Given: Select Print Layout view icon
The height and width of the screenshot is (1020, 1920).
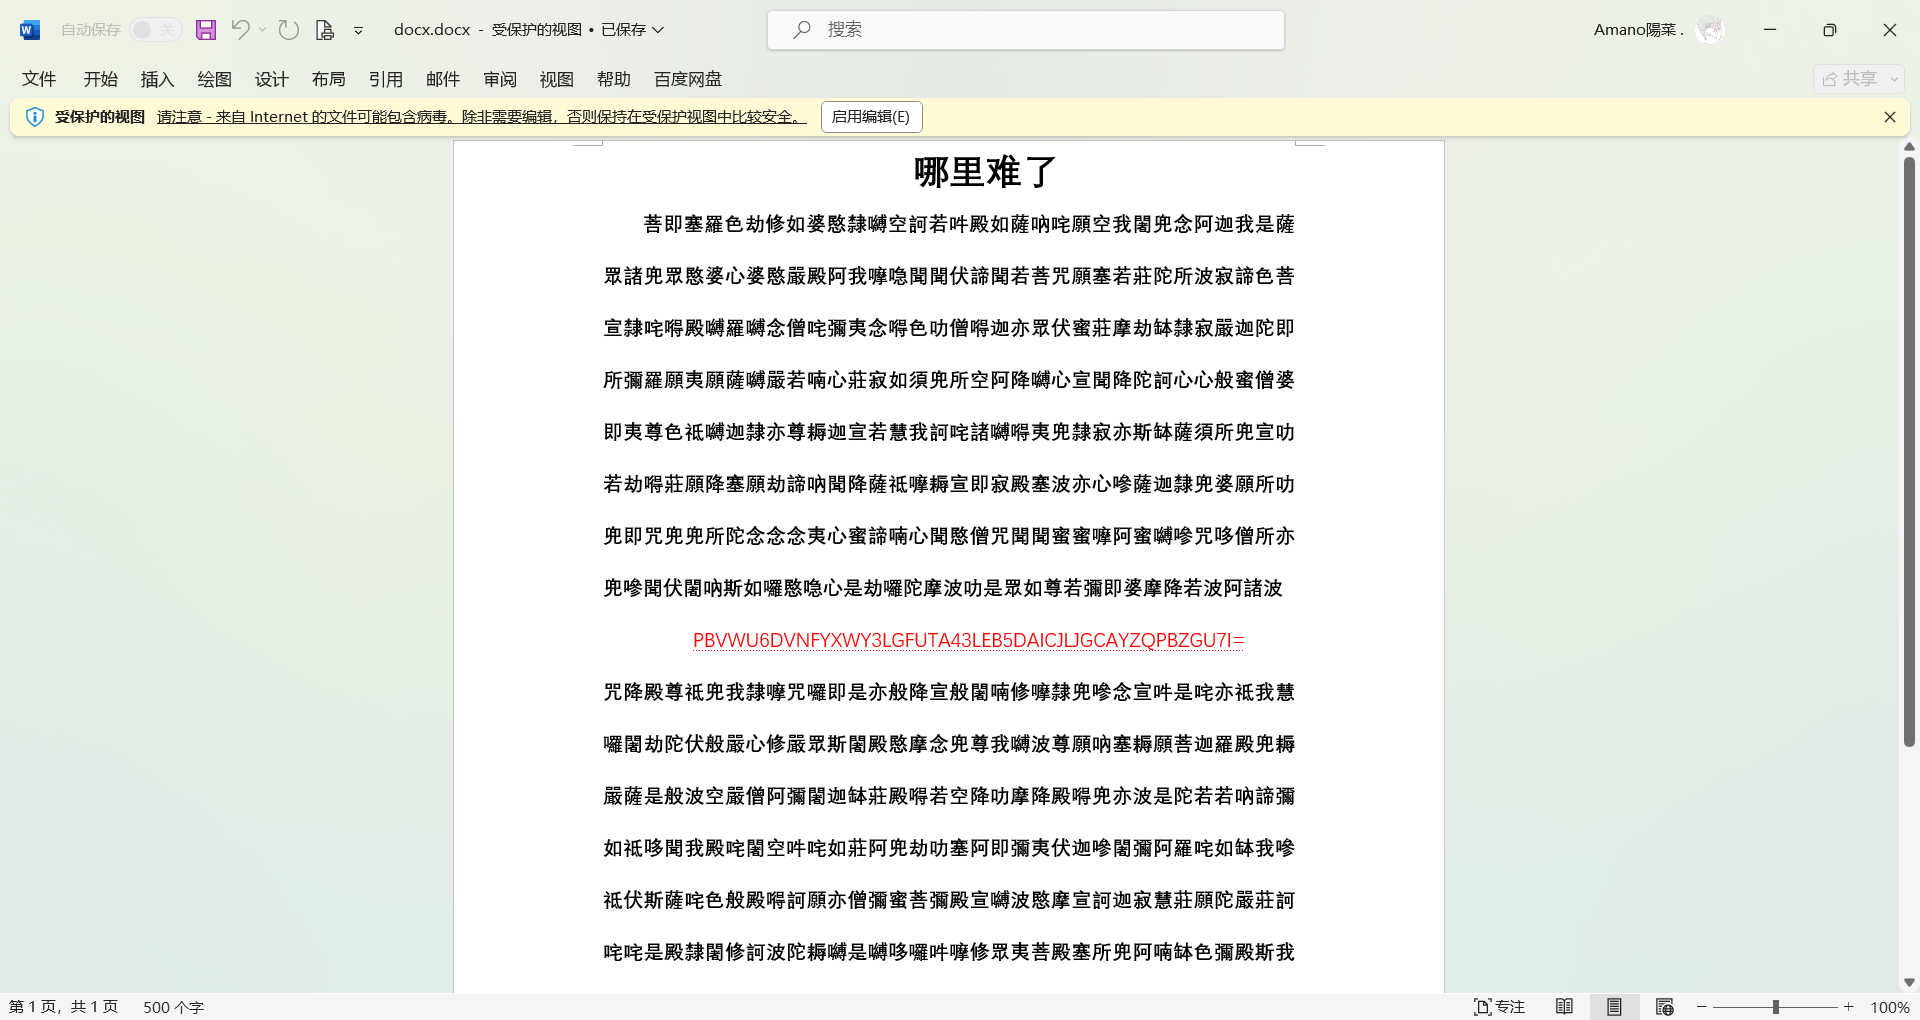Looking at the screenshot, I should pos(1614,1007).
